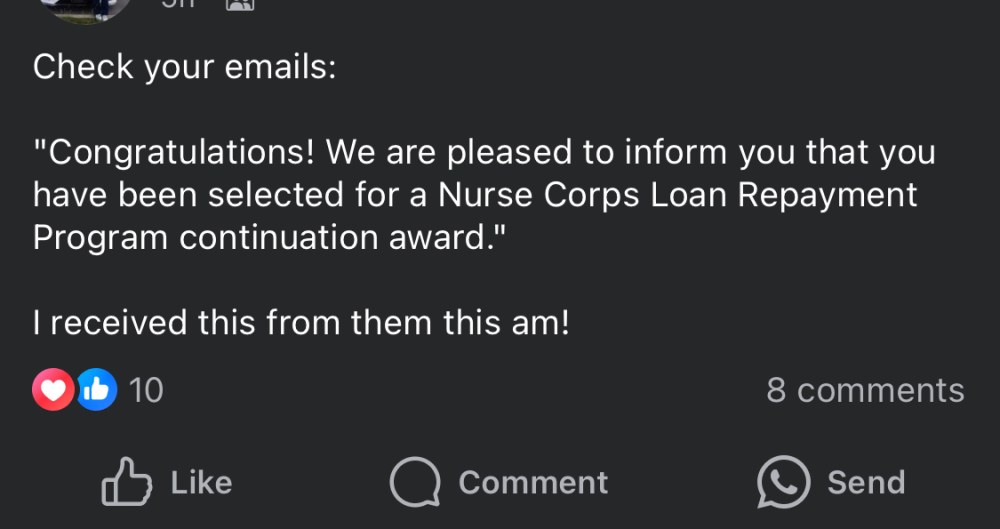1000x529 pixels.
Task: Tap the Like button label
Action: [202, 482]
